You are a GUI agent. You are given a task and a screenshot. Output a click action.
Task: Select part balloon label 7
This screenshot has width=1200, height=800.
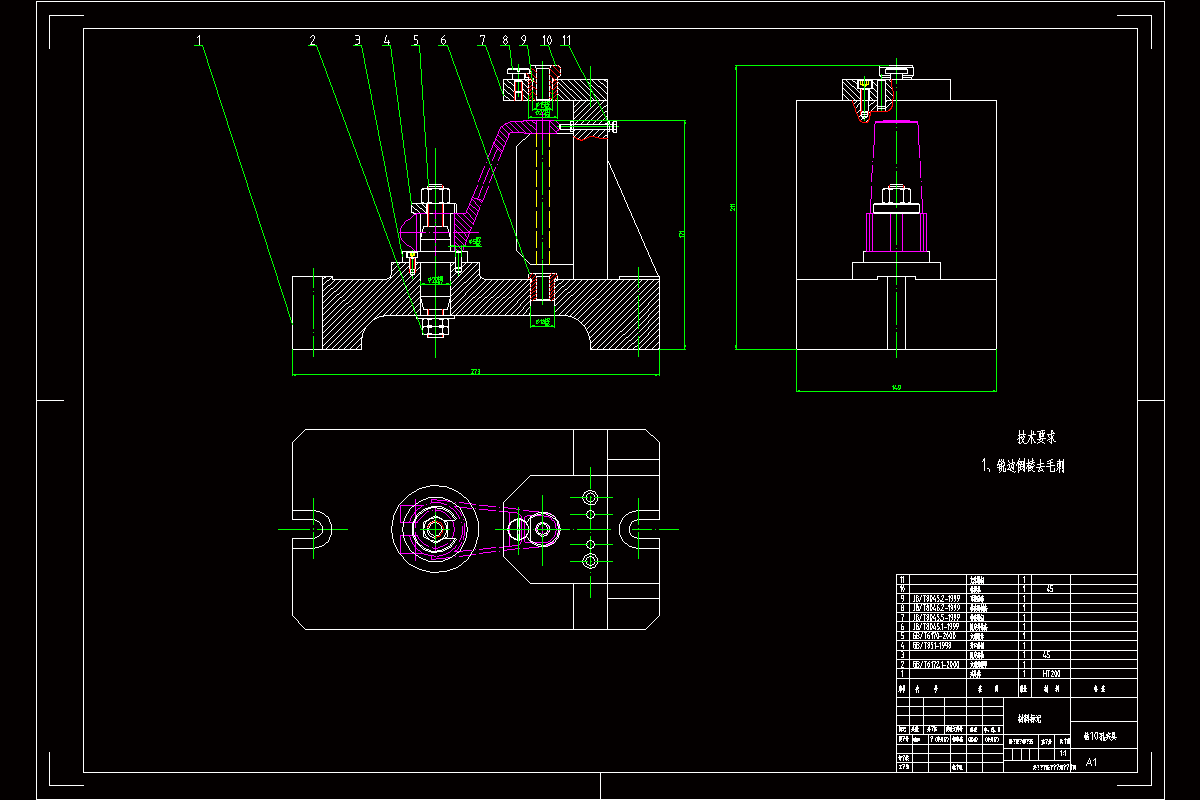(x=482, y=41)
